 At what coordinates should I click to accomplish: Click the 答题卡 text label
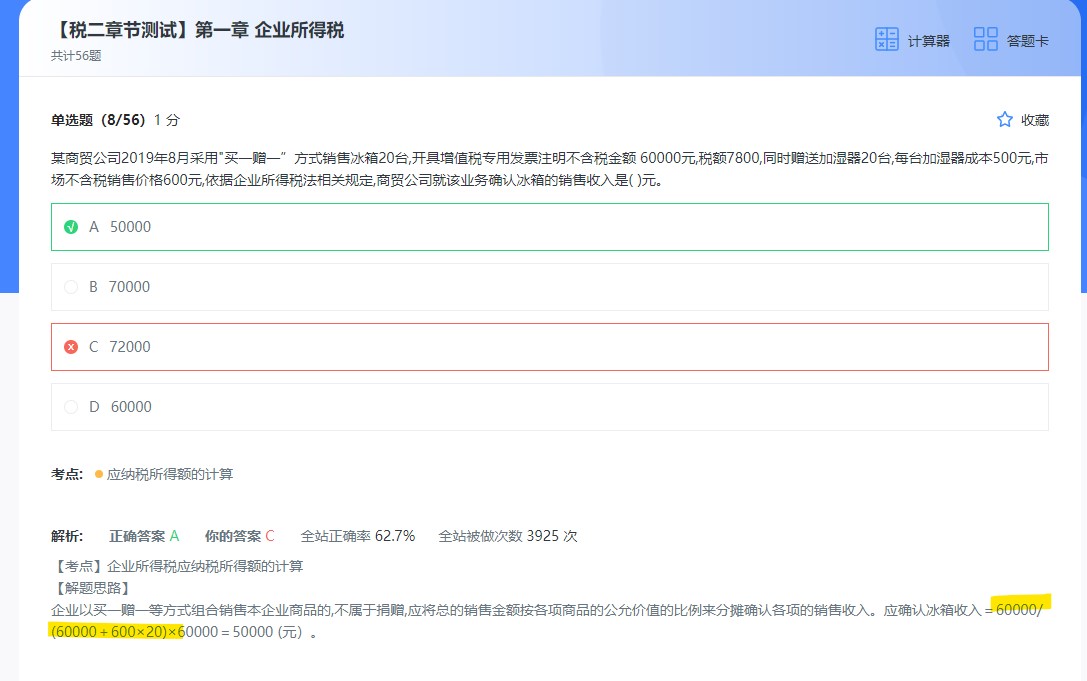click(x=1027, y=41)
